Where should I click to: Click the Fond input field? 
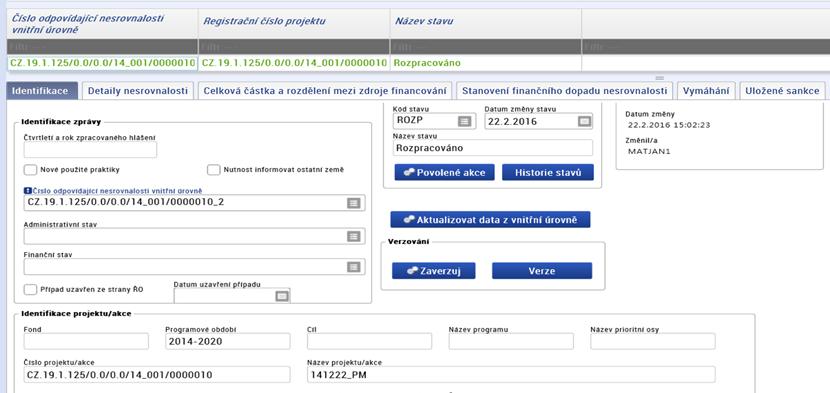click(86, 342)
